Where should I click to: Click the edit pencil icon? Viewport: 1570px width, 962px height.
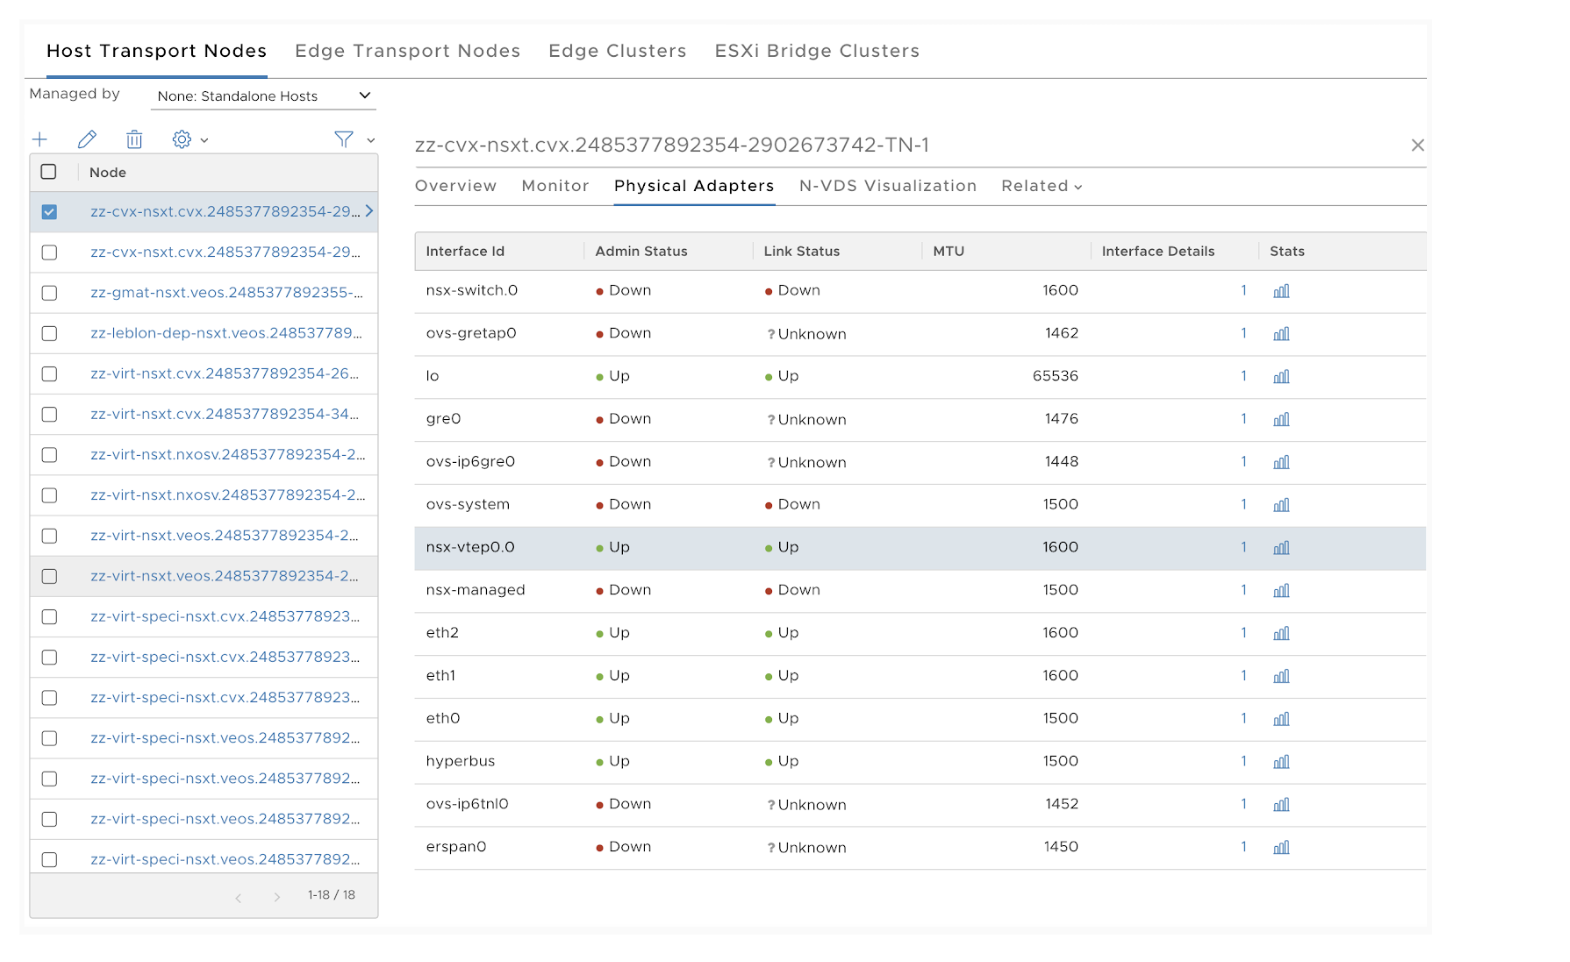(x=87, y=140)
